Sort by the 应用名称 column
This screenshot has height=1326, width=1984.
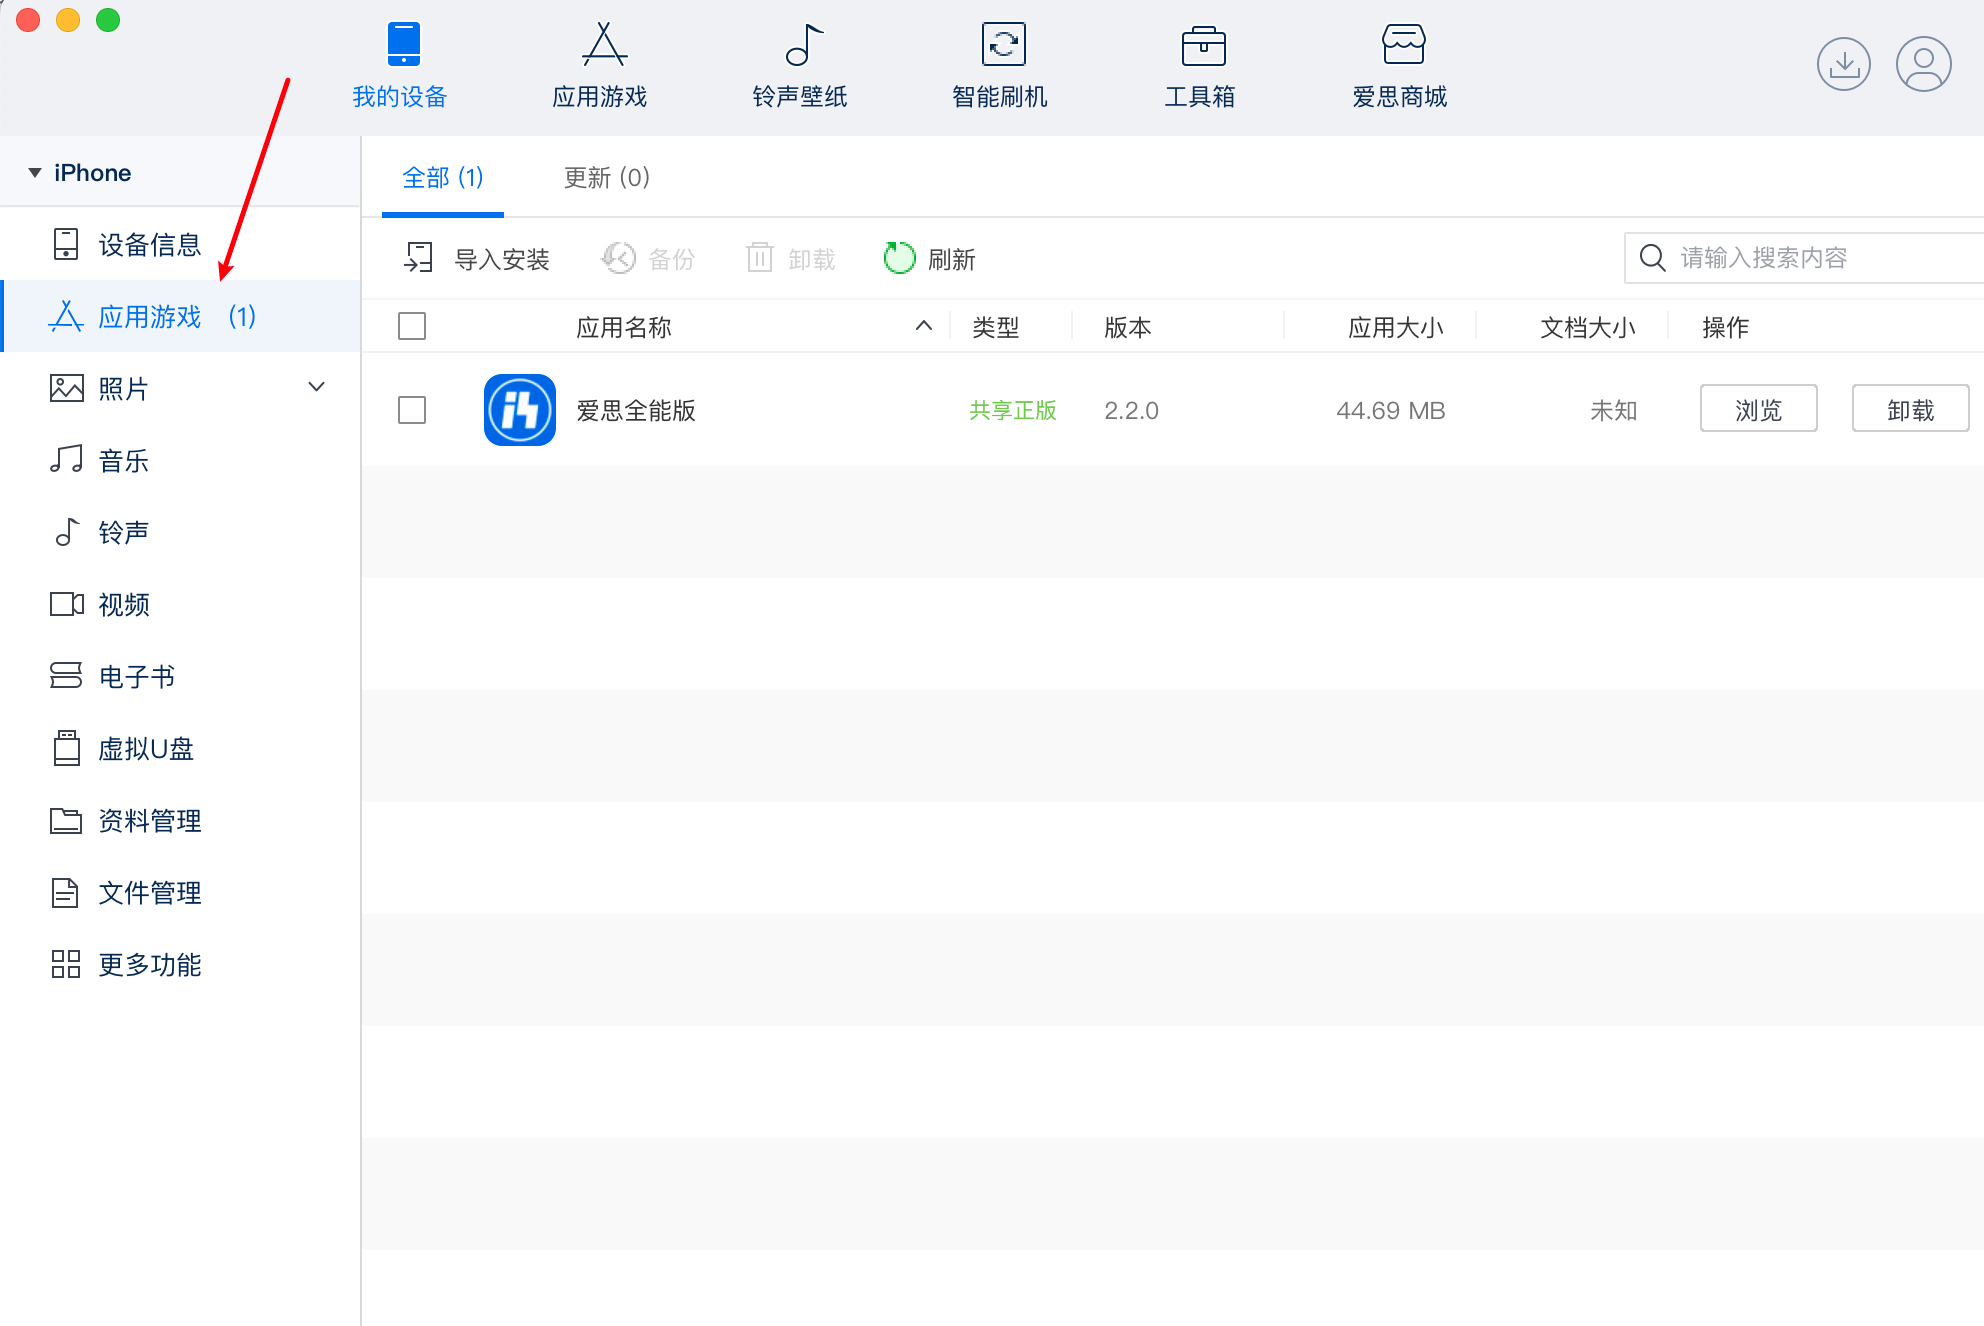pos(624,328)
